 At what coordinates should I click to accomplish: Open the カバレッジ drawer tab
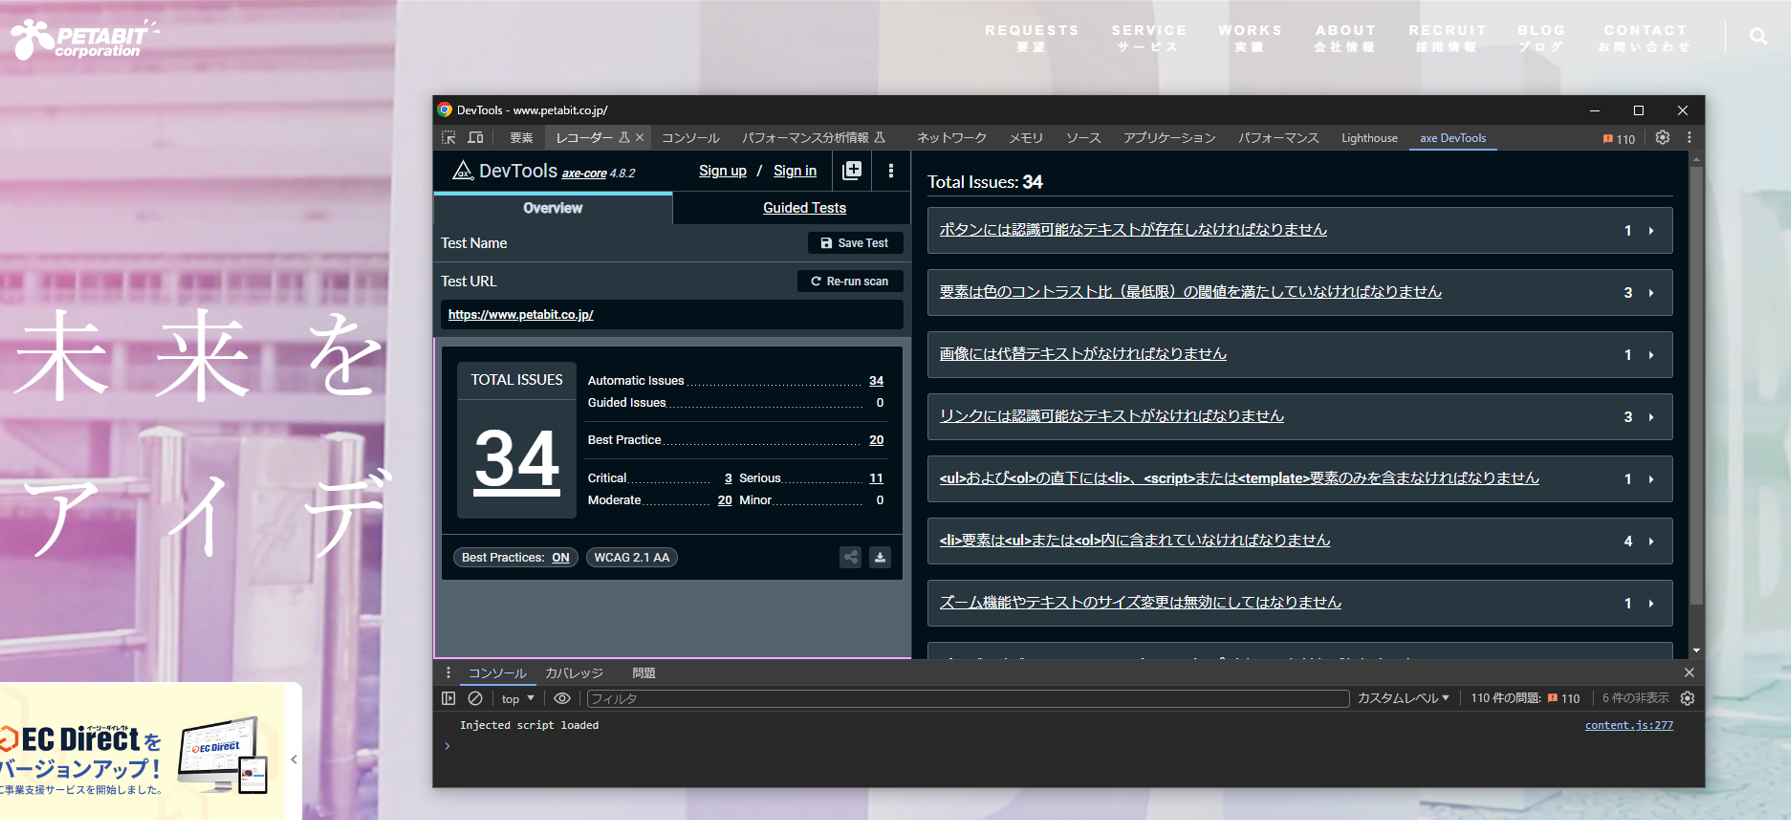(x=574, y=673)
